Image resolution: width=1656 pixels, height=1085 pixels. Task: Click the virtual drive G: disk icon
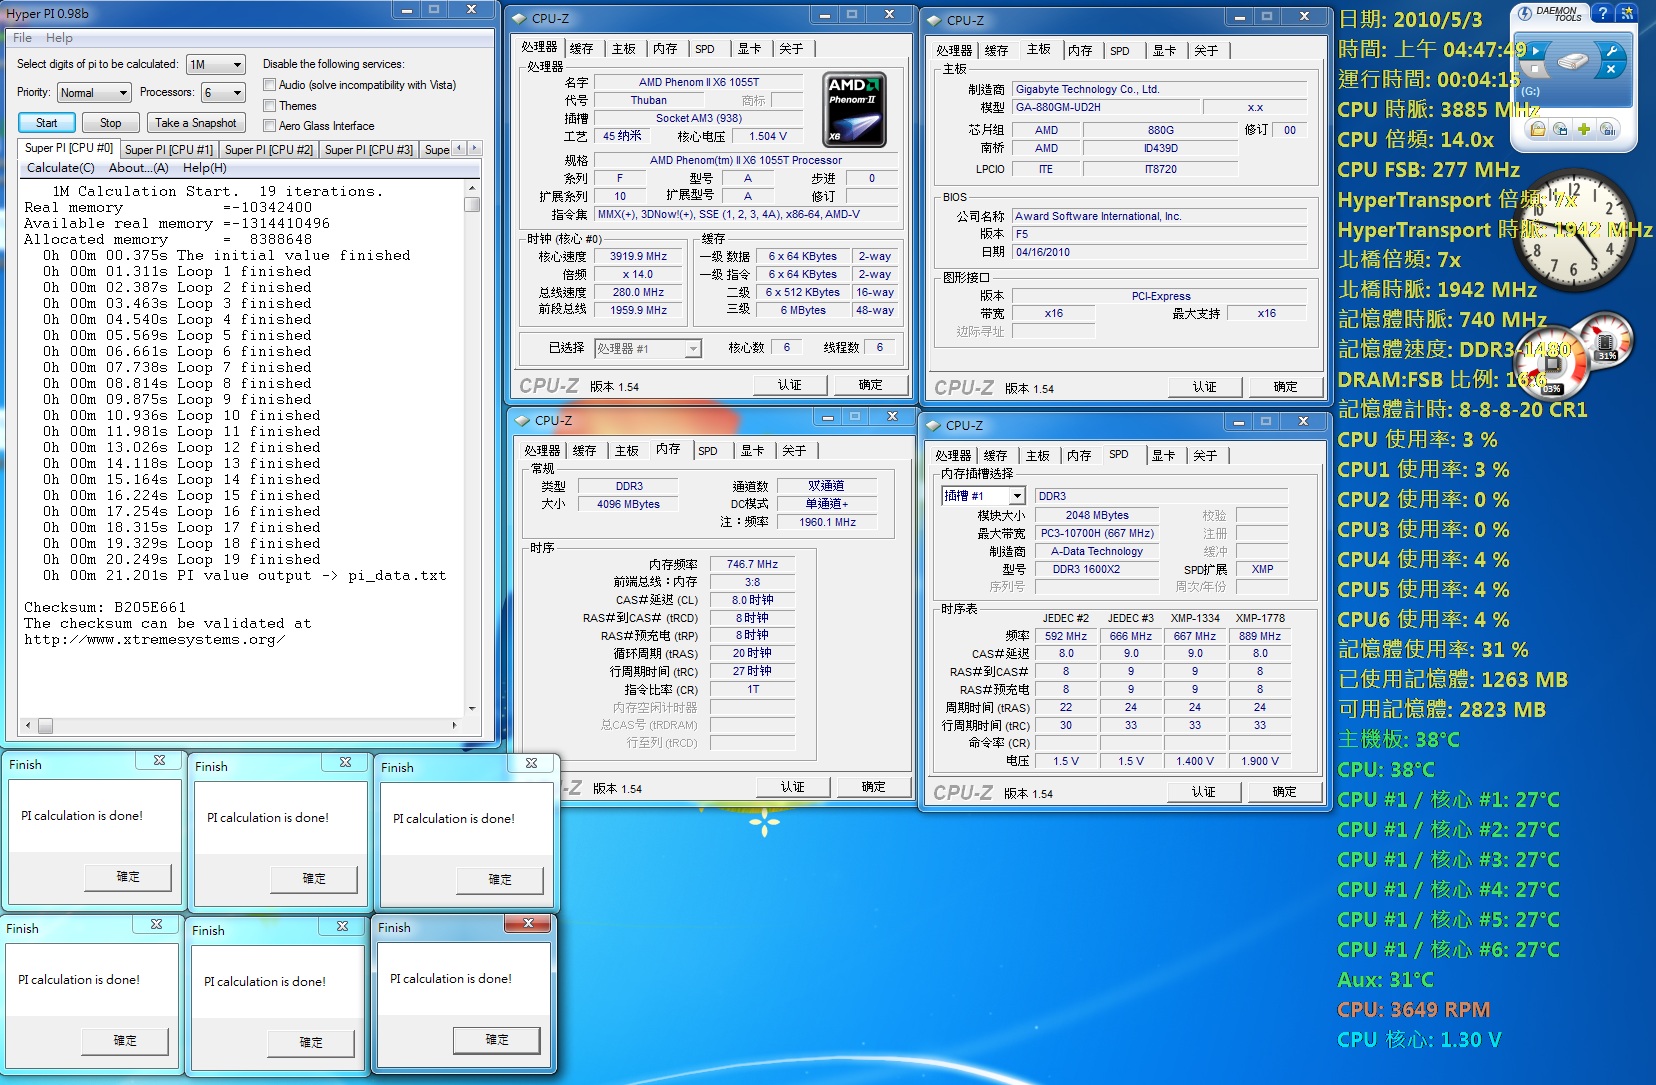pyautogui.click(x=1572, y=62)
